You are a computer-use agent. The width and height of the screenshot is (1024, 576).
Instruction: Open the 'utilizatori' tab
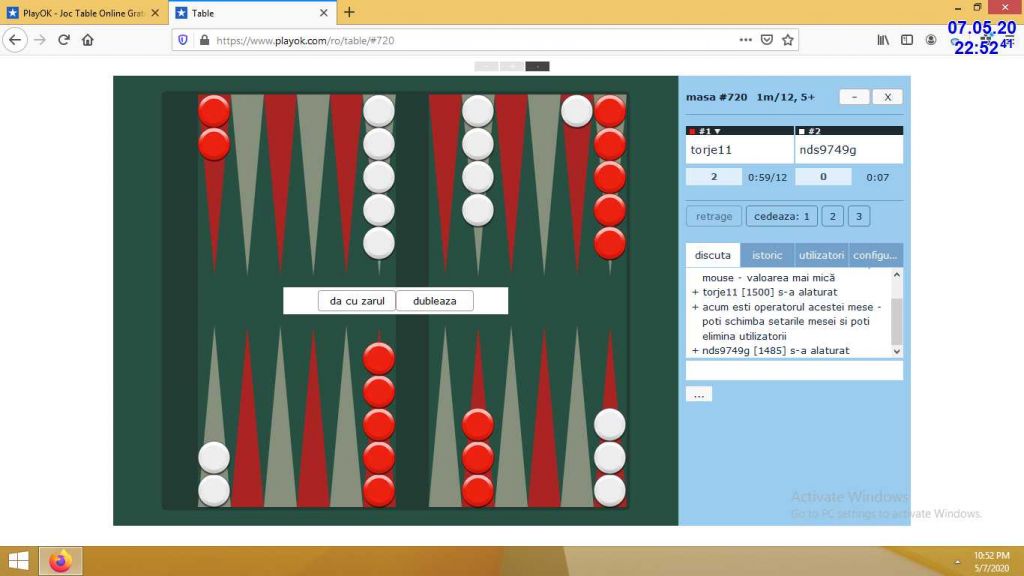tap(821, 255)
